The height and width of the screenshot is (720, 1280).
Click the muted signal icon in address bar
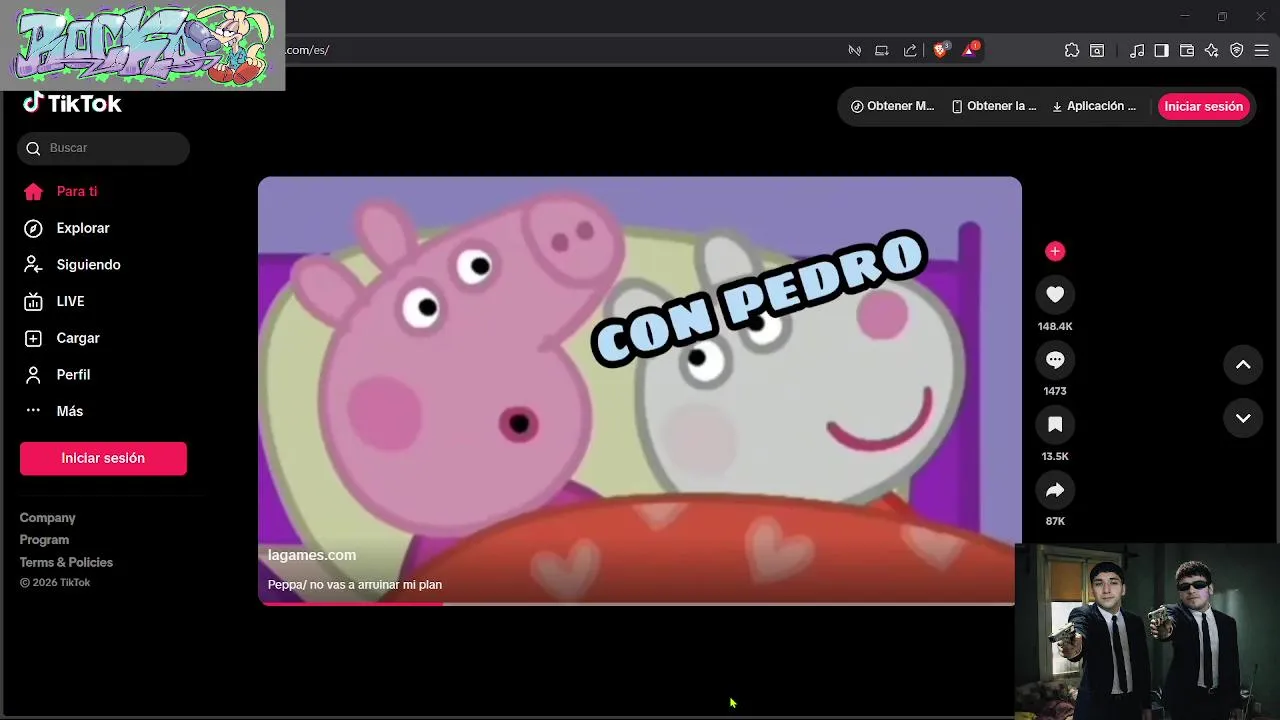(855, 50)
